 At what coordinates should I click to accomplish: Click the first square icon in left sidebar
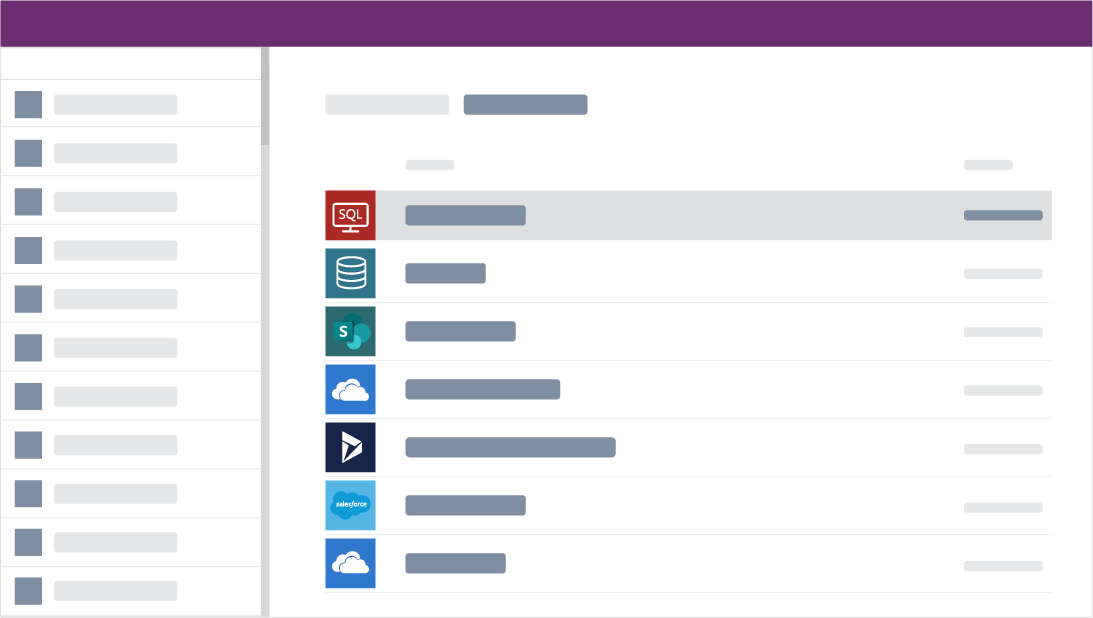(x=29, y=104)
